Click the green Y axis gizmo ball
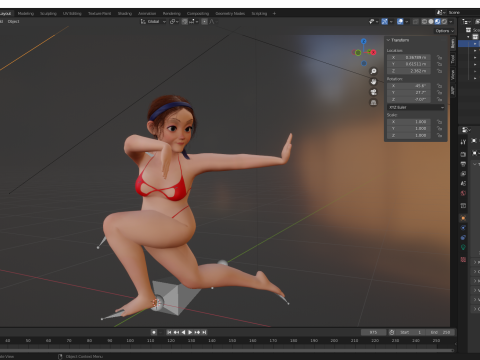 point(358,53)
